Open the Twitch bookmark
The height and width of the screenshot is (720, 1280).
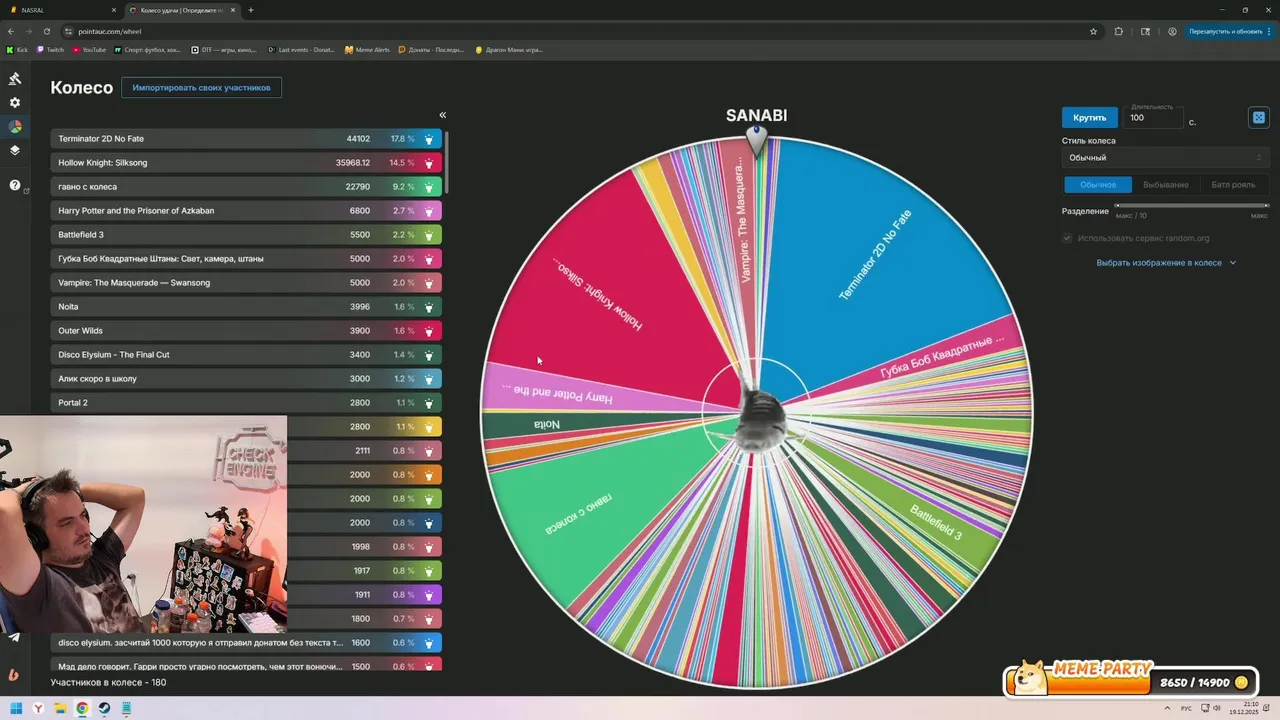tap(50, 49)
